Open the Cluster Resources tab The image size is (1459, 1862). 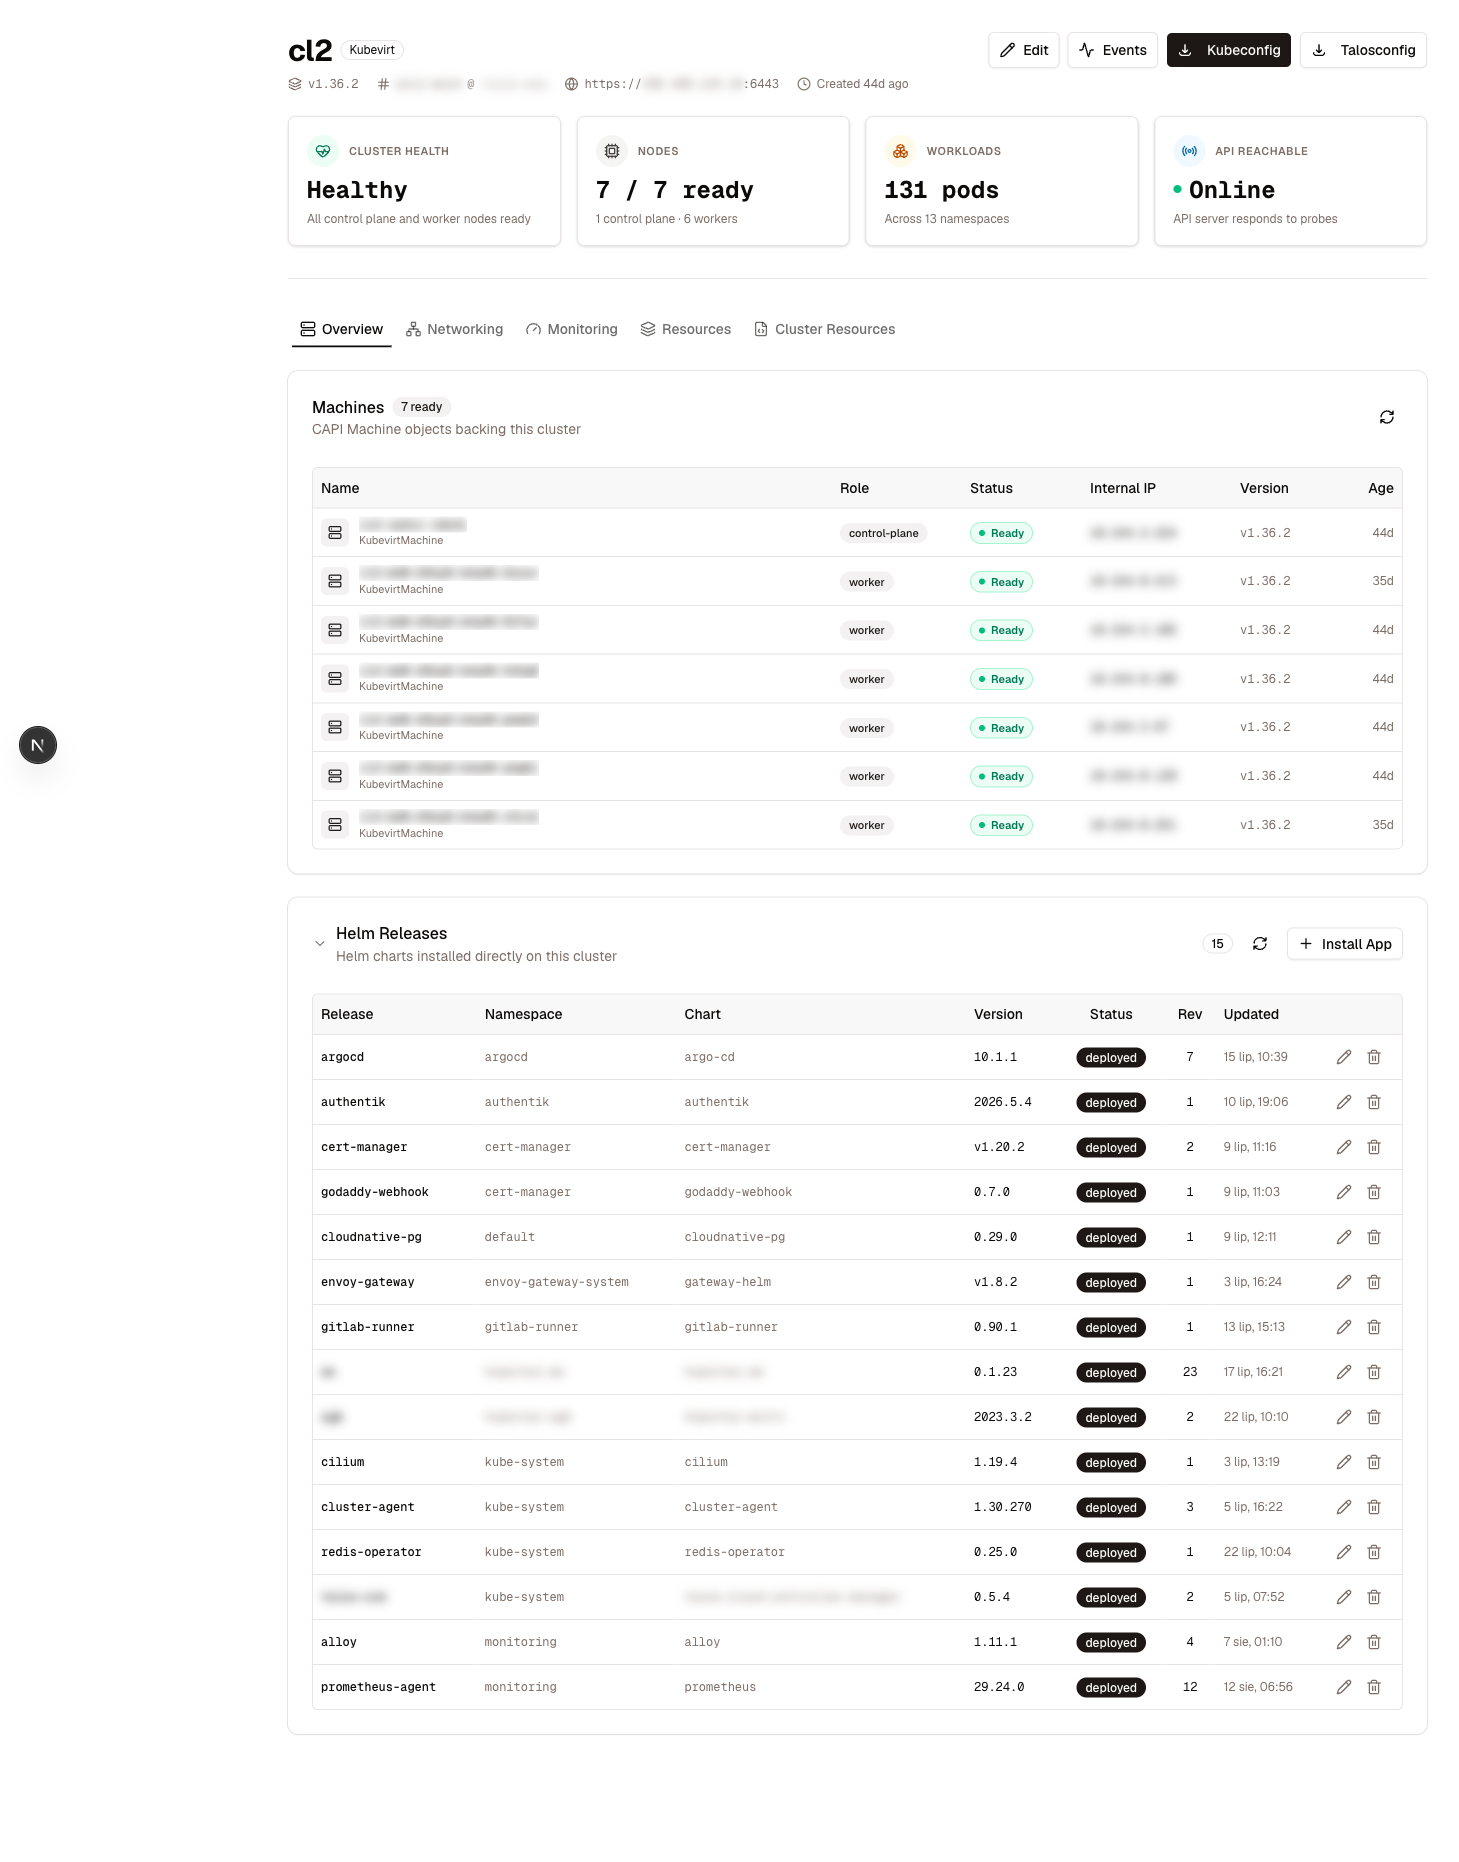pos(825,329)
